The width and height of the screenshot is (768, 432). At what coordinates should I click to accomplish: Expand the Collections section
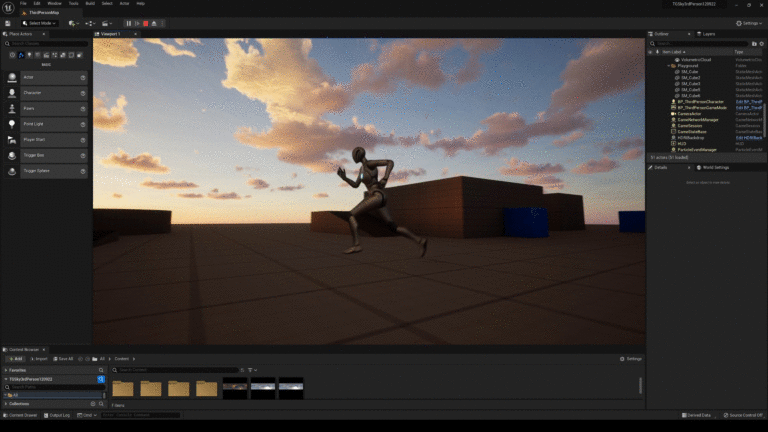click(6, 404)
